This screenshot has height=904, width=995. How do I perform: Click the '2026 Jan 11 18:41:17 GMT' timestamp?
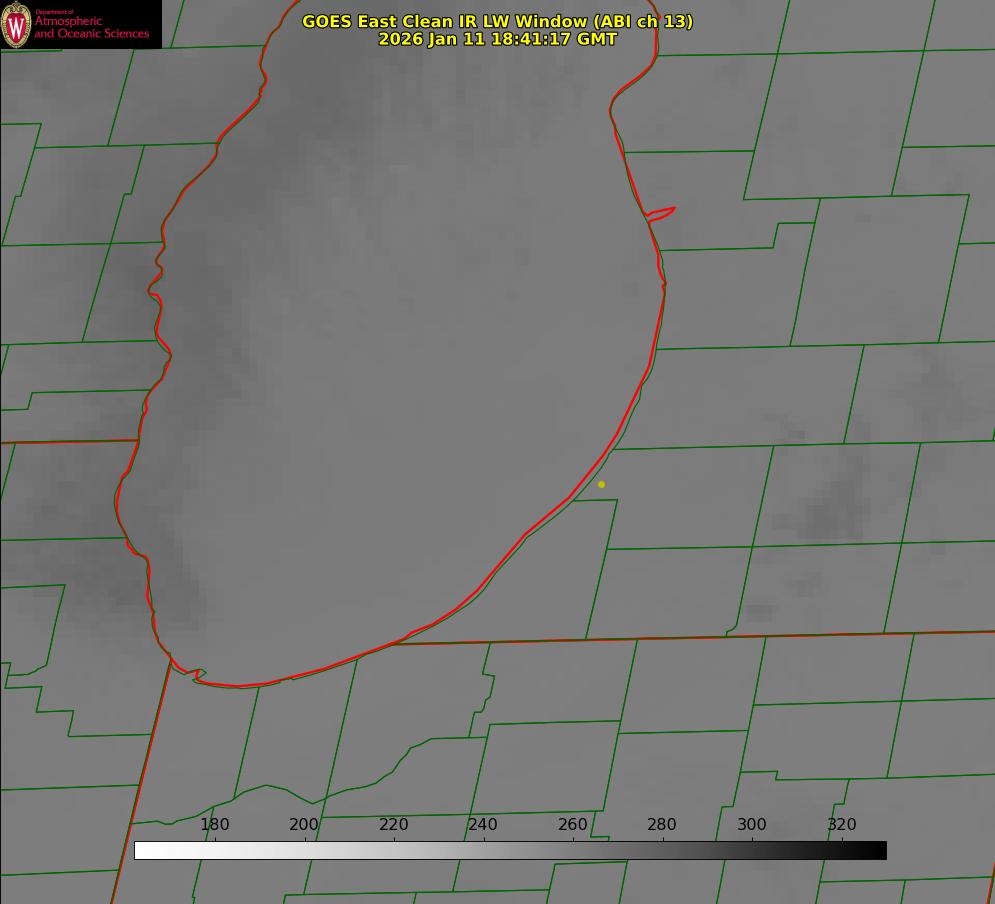point(498,39)
